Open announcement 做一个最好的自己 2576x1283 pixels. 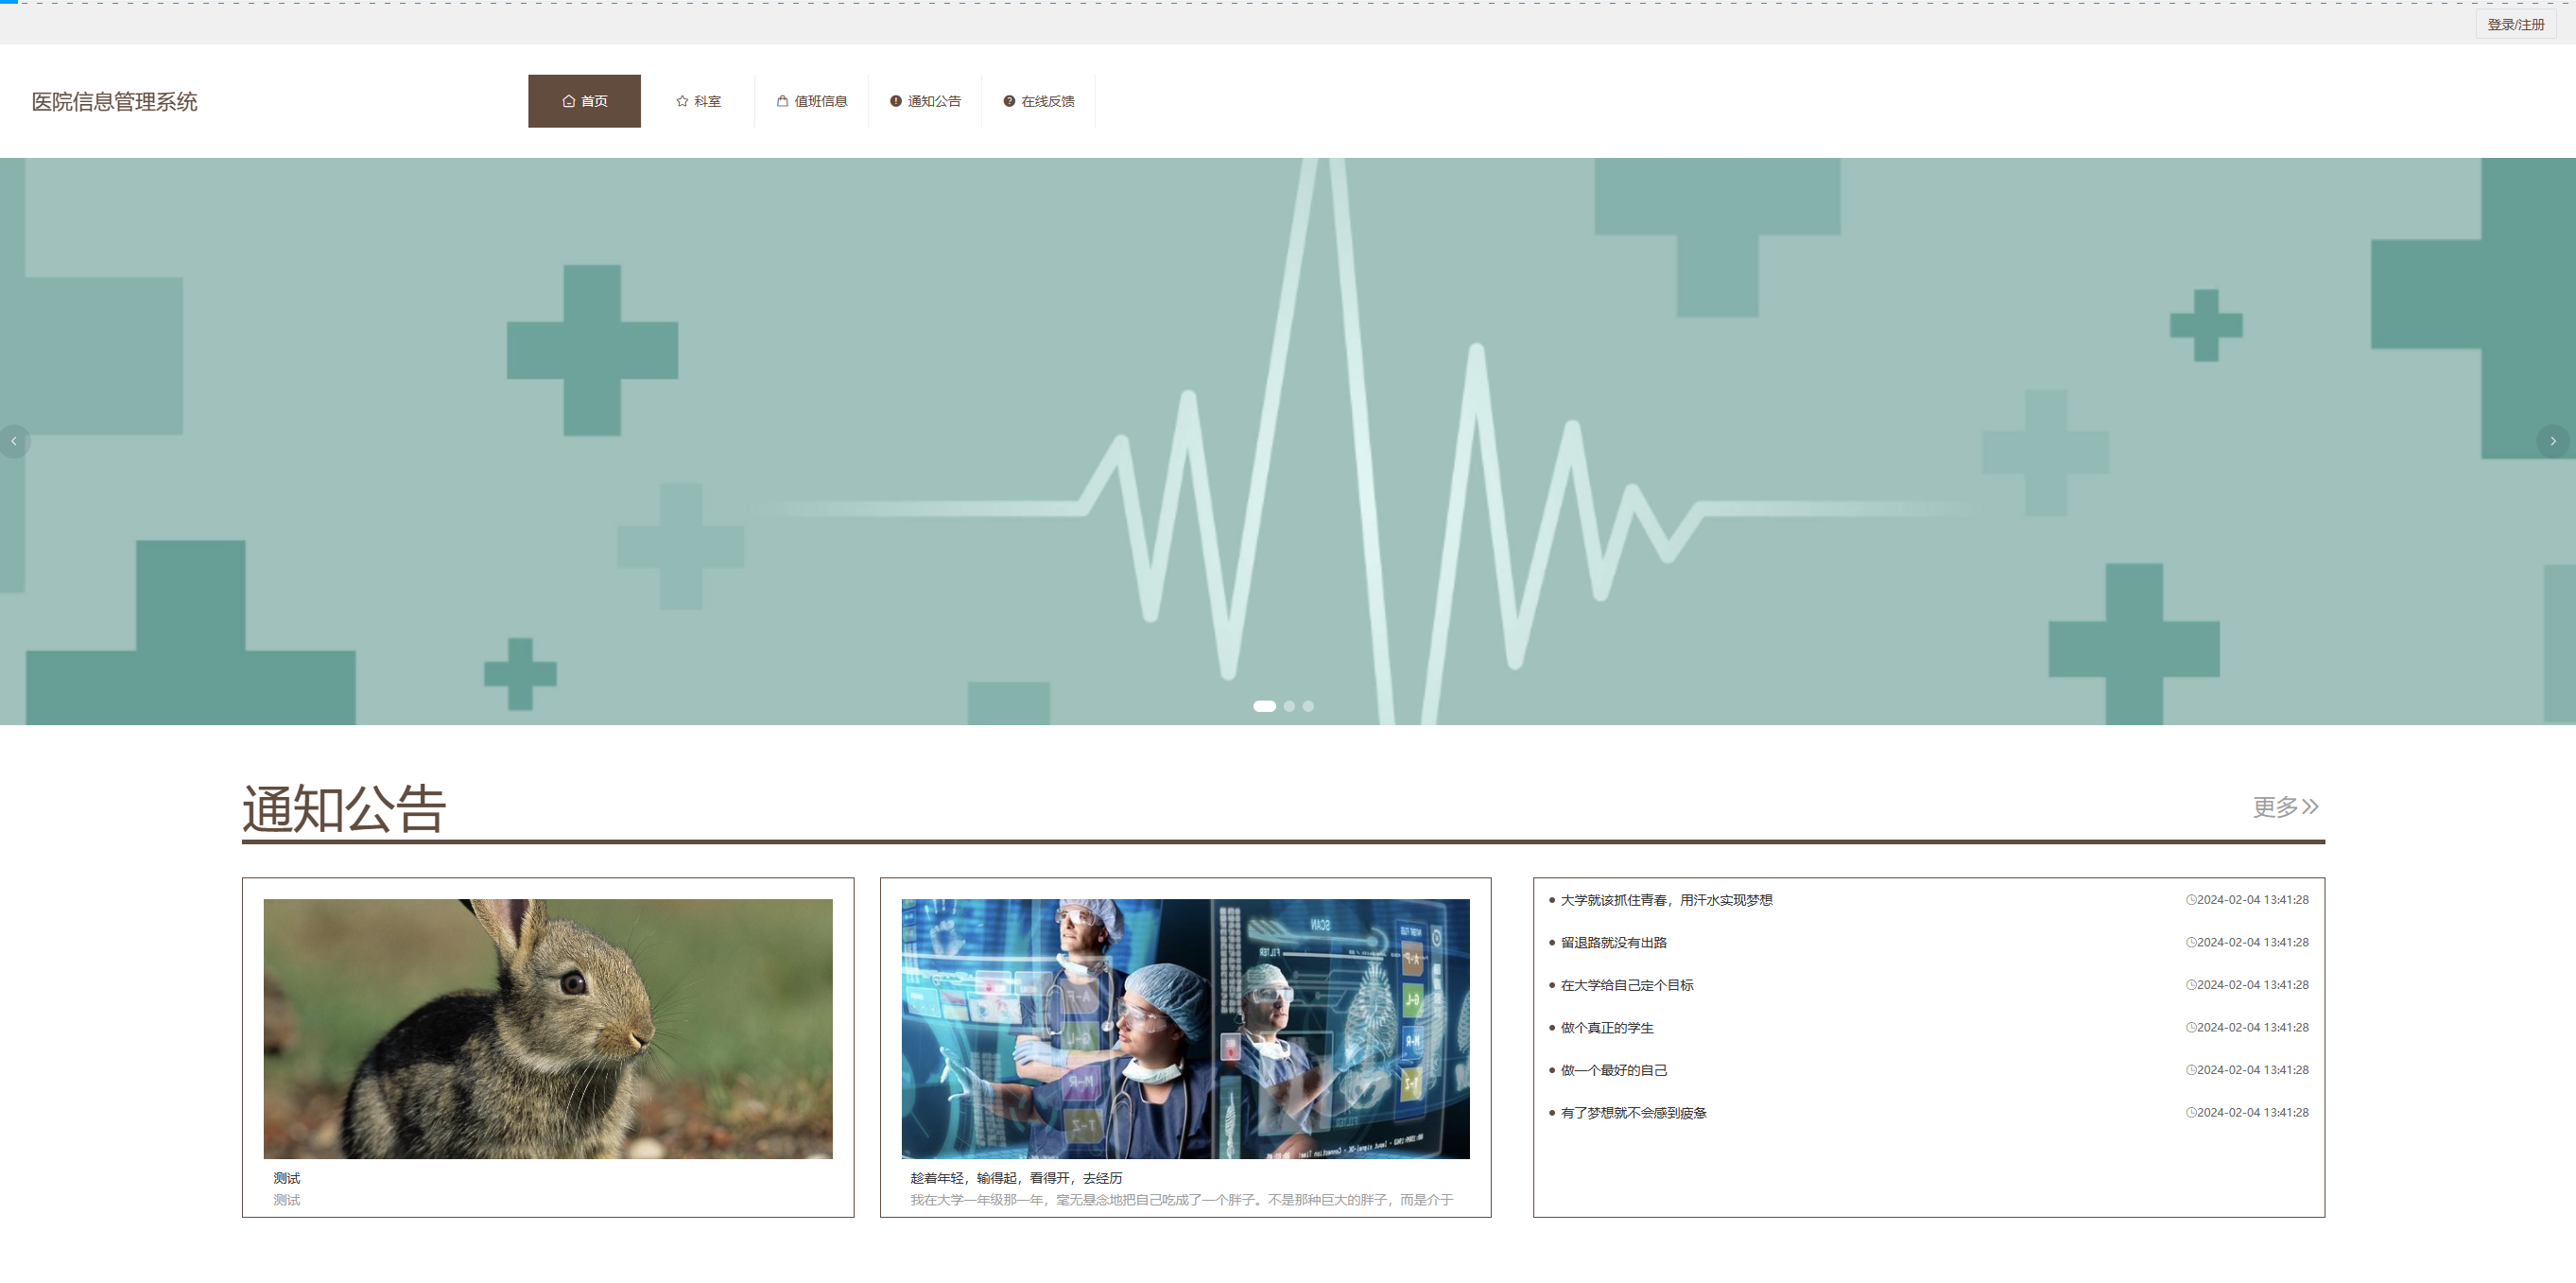[x=1613, y=1070]
